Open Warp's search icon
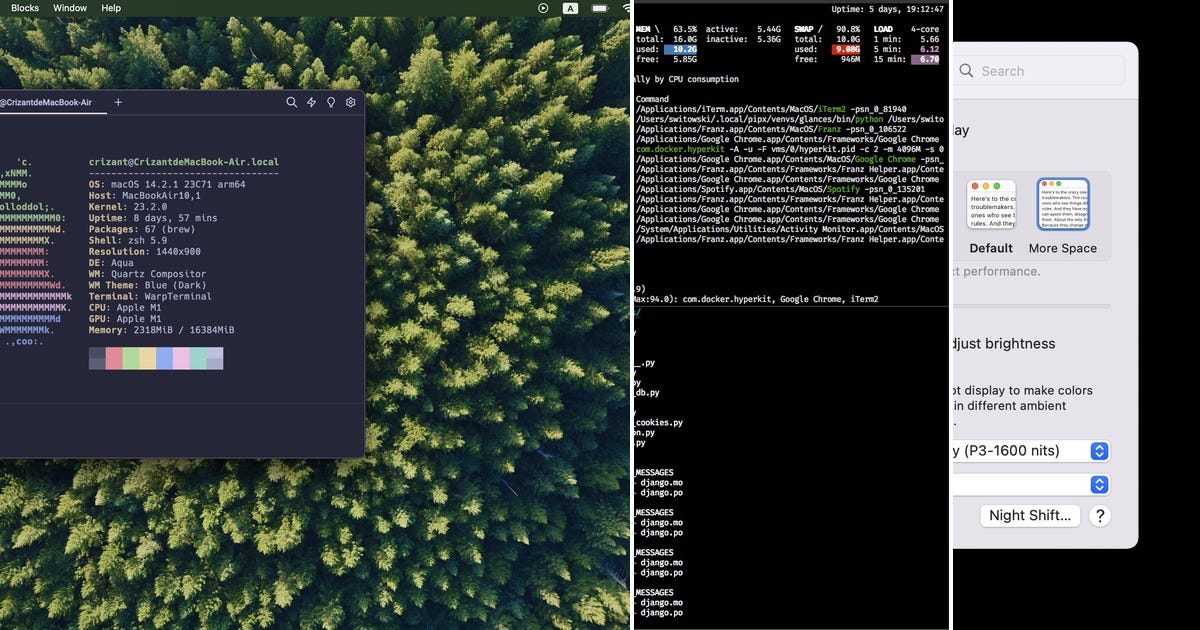Viewport: 1200px width, 630px height. [x=292, y=102]
